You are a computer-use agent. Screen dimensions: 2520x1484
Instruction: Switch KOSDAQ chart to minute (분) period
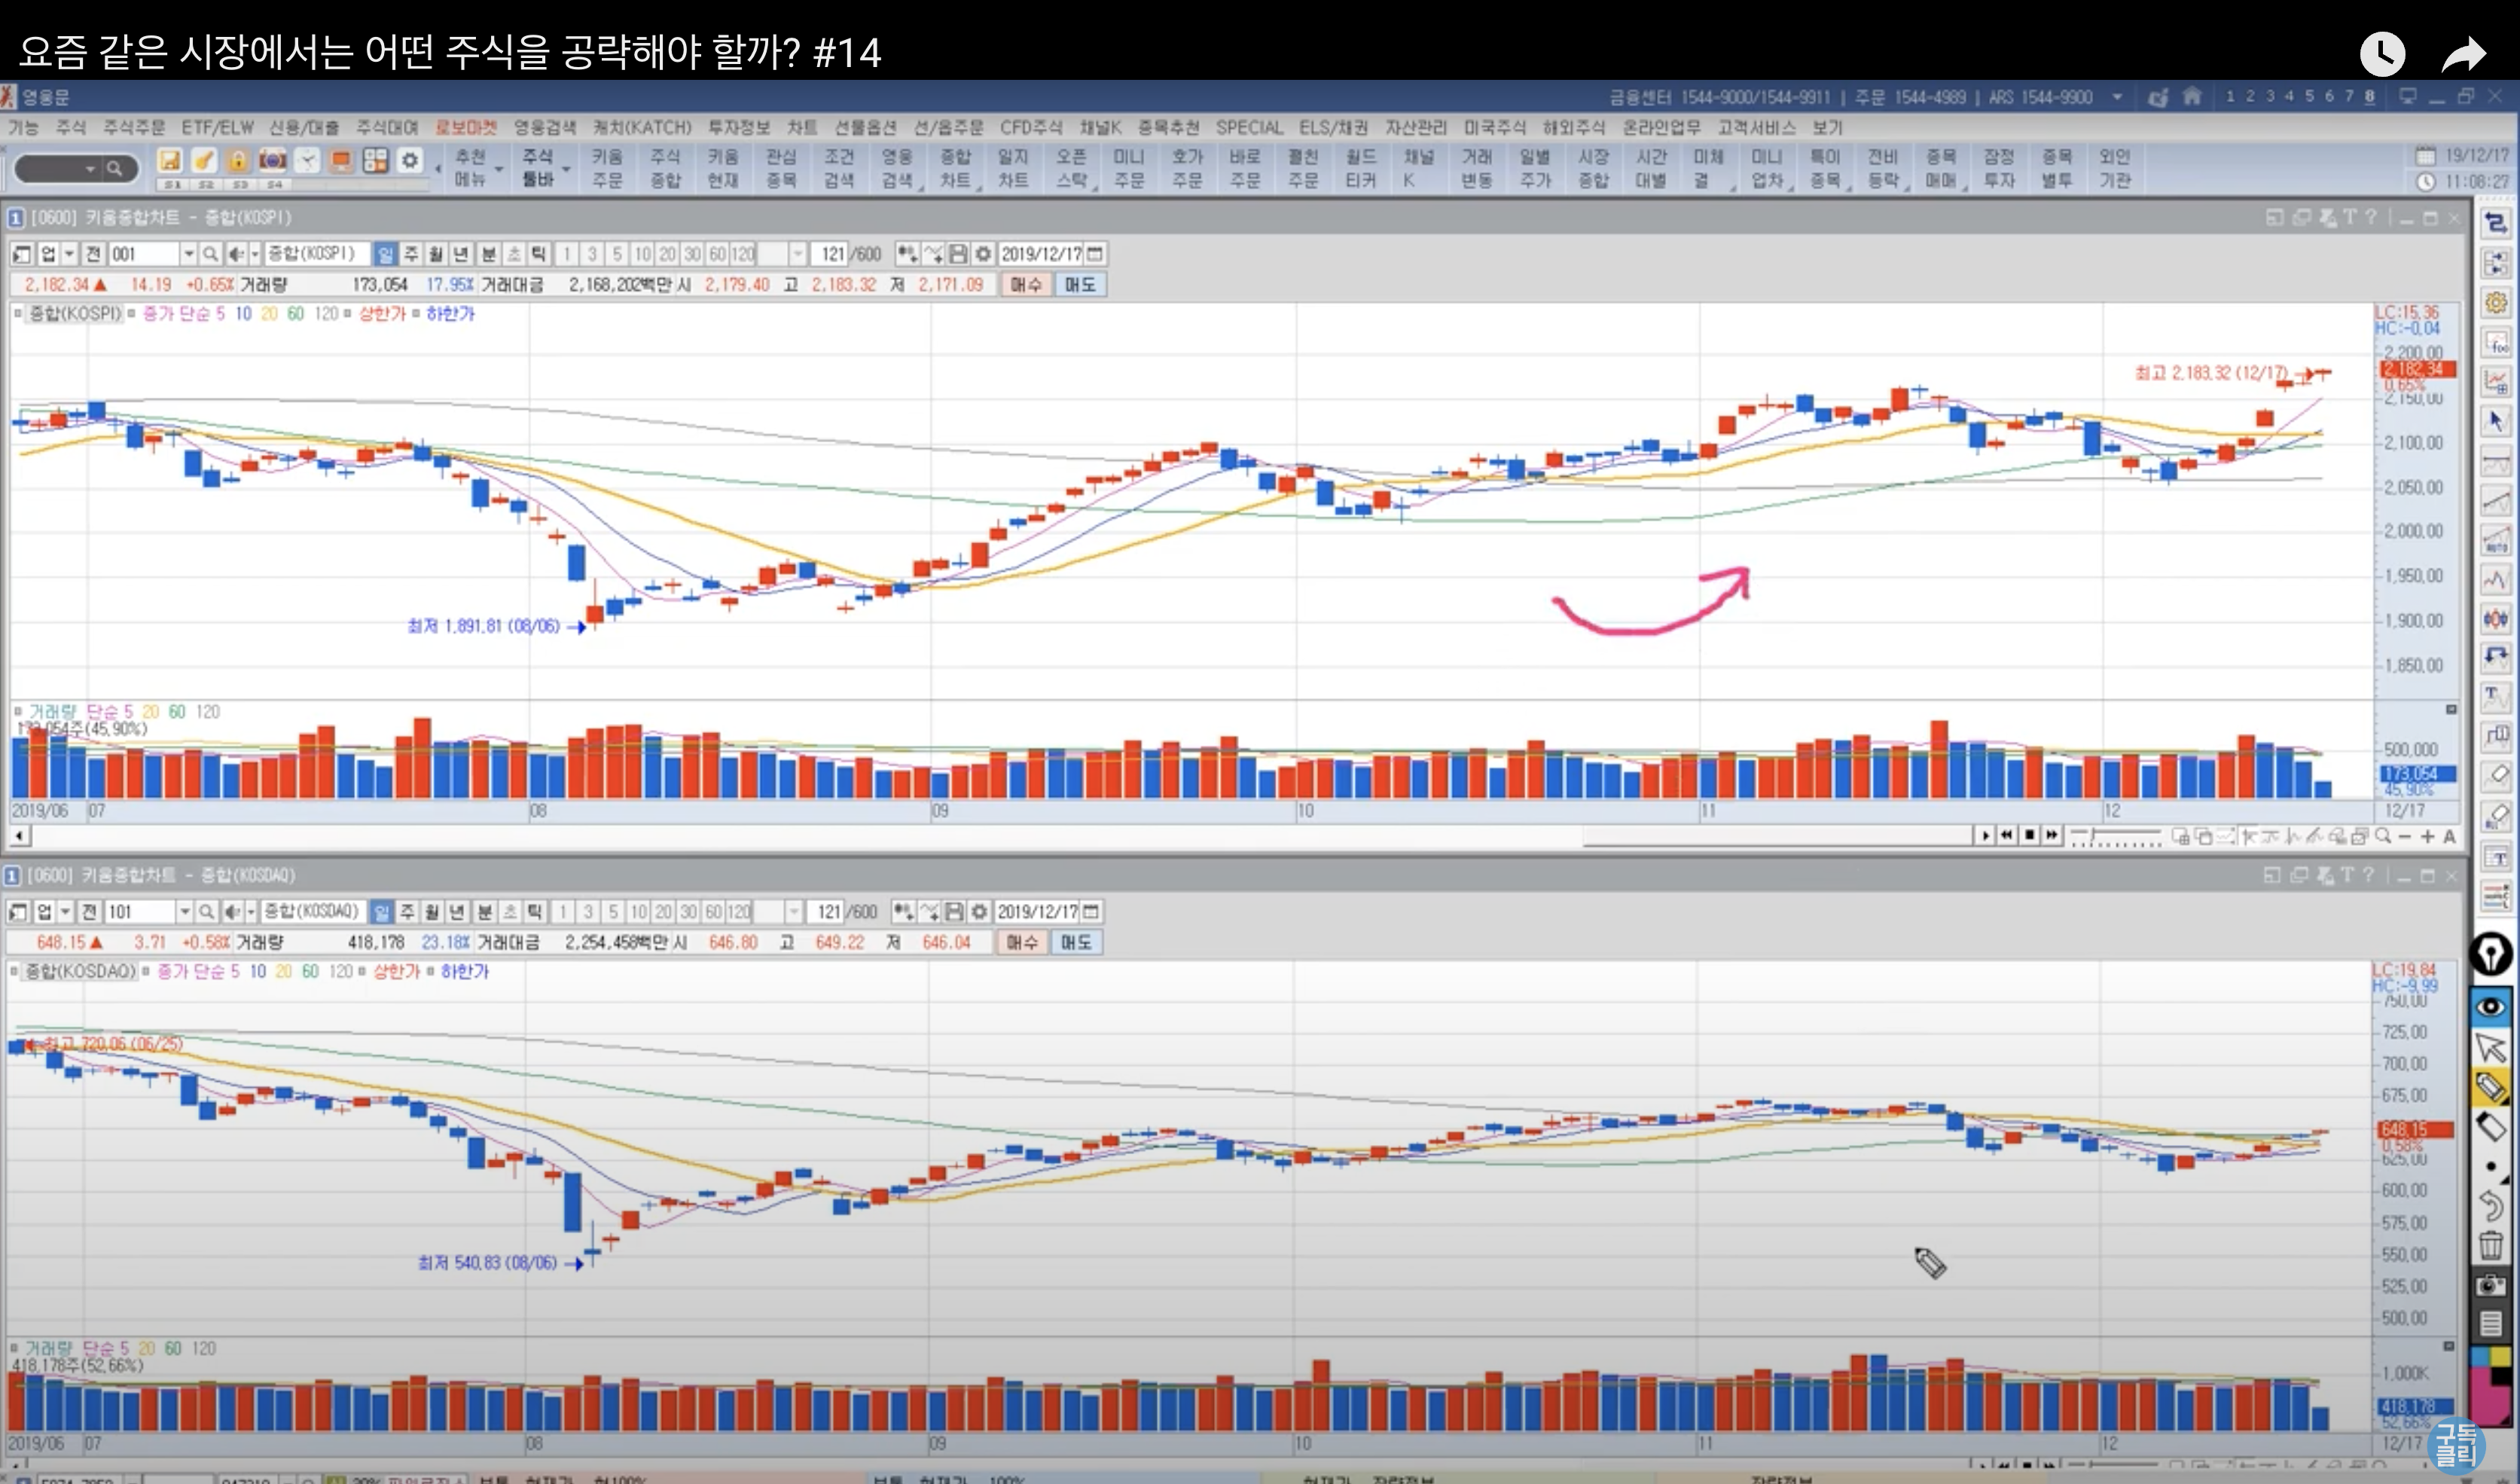484,911
